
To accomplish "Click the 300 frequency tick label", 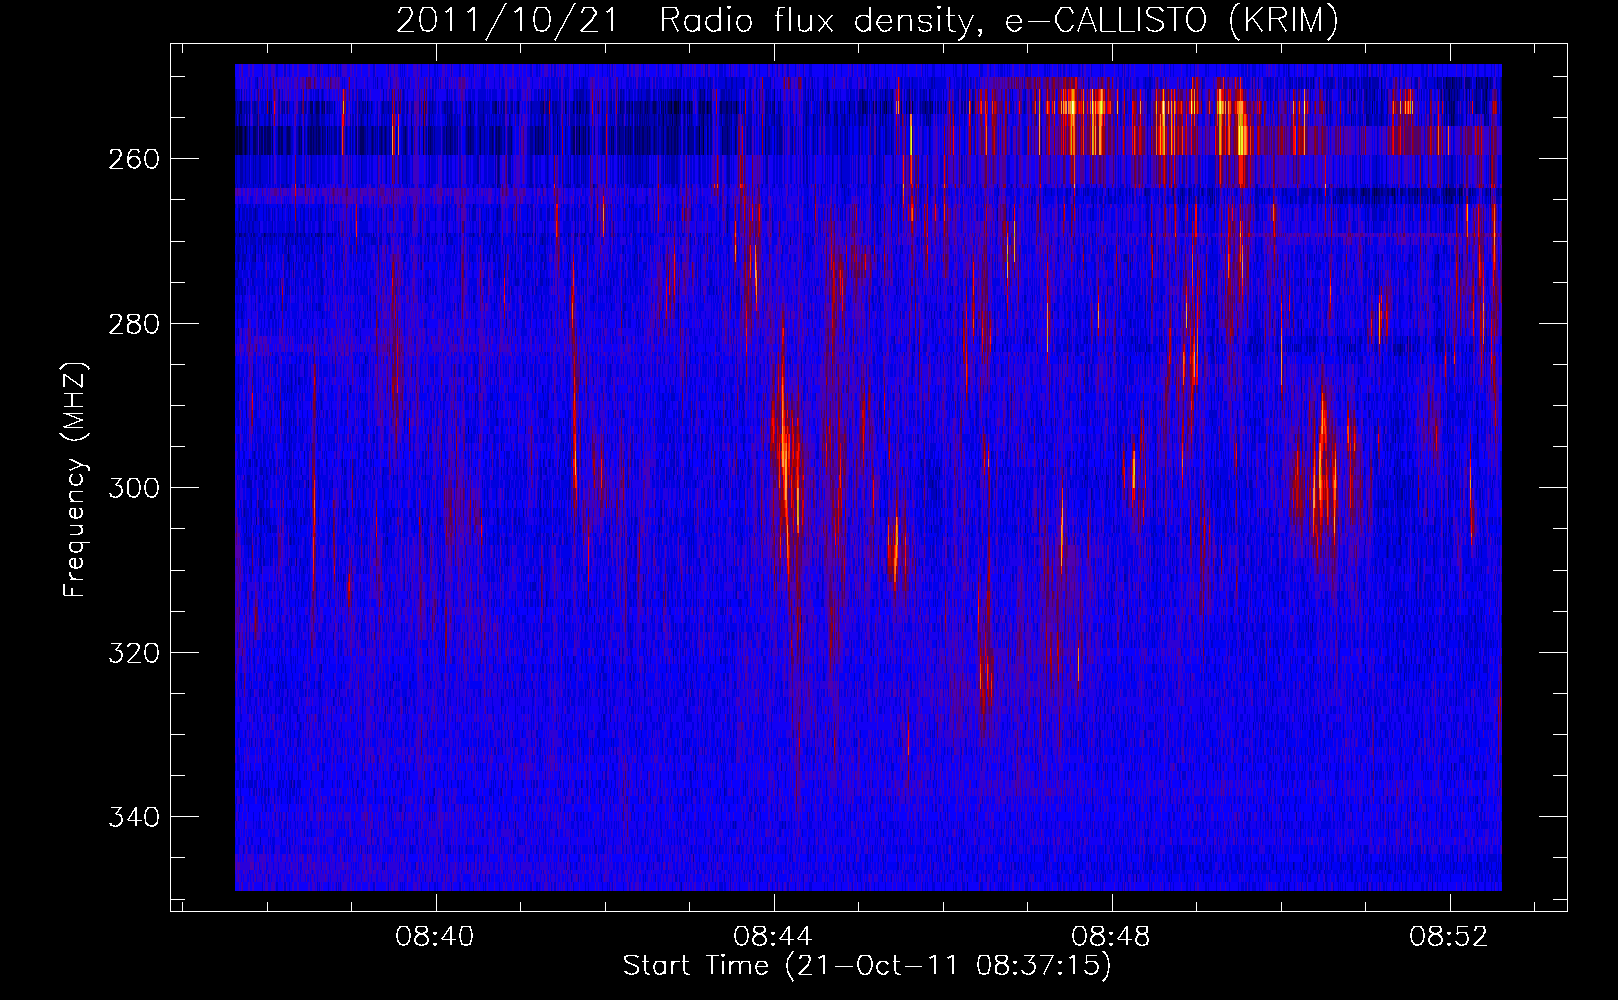I will pos(134,488).
